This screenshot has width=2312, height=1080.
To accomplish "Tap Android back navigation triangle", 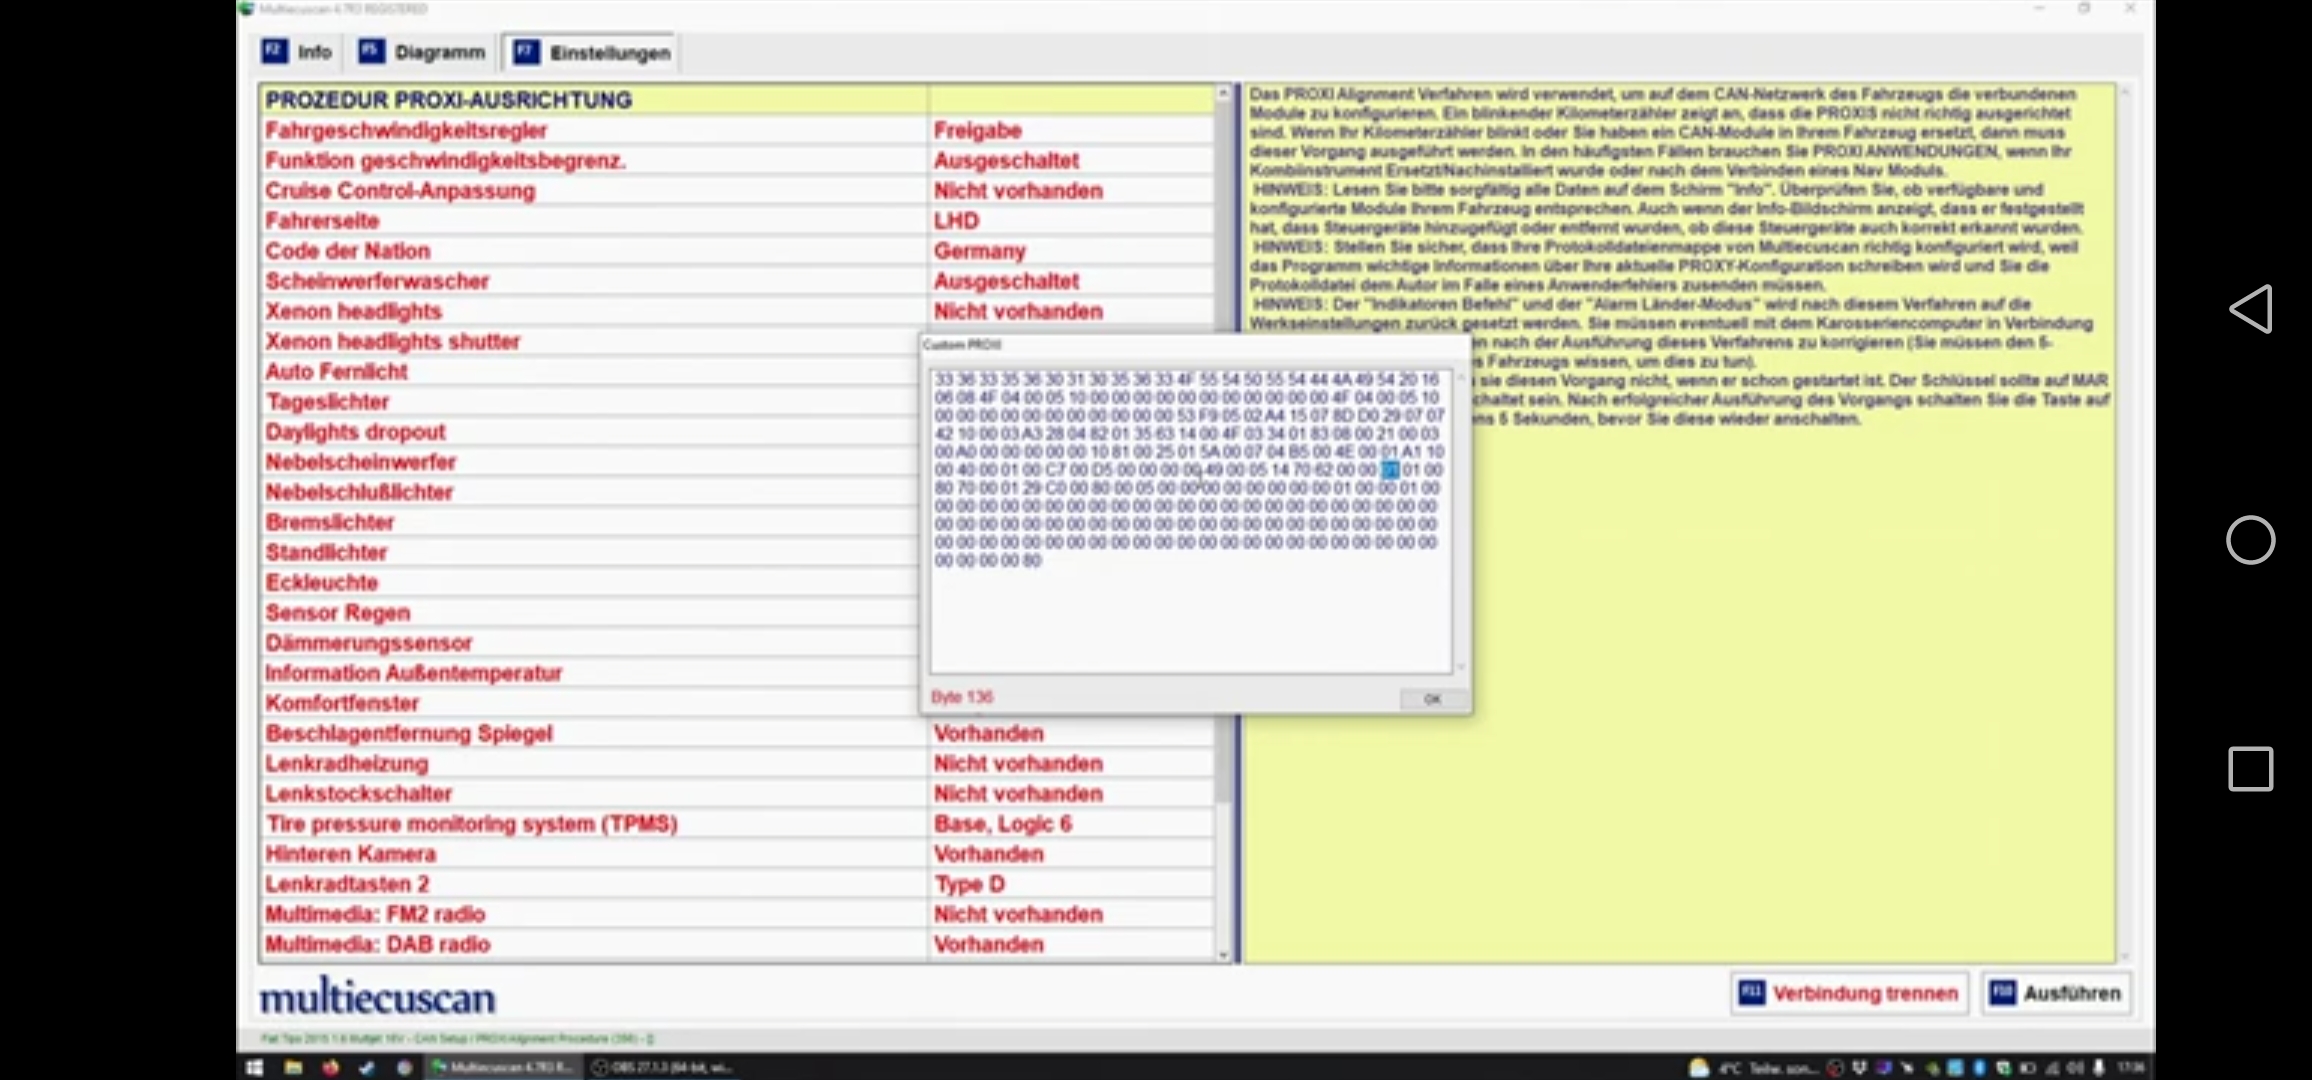I will (x=2250, y=308).
